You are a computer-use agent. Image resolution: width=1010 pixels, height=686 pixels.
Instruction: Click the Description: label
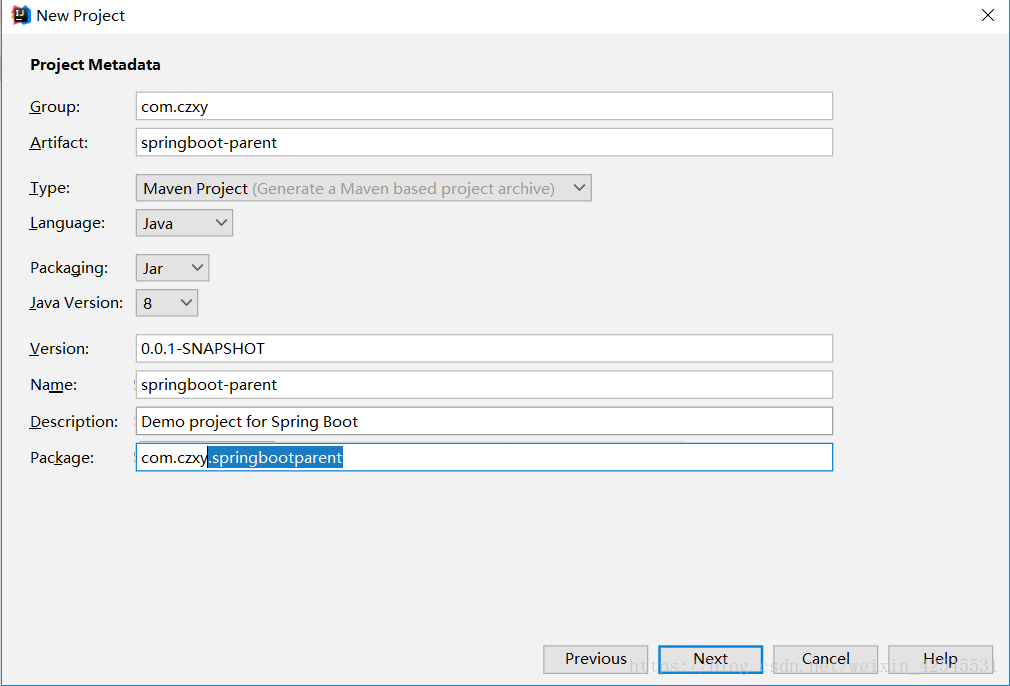73,422
